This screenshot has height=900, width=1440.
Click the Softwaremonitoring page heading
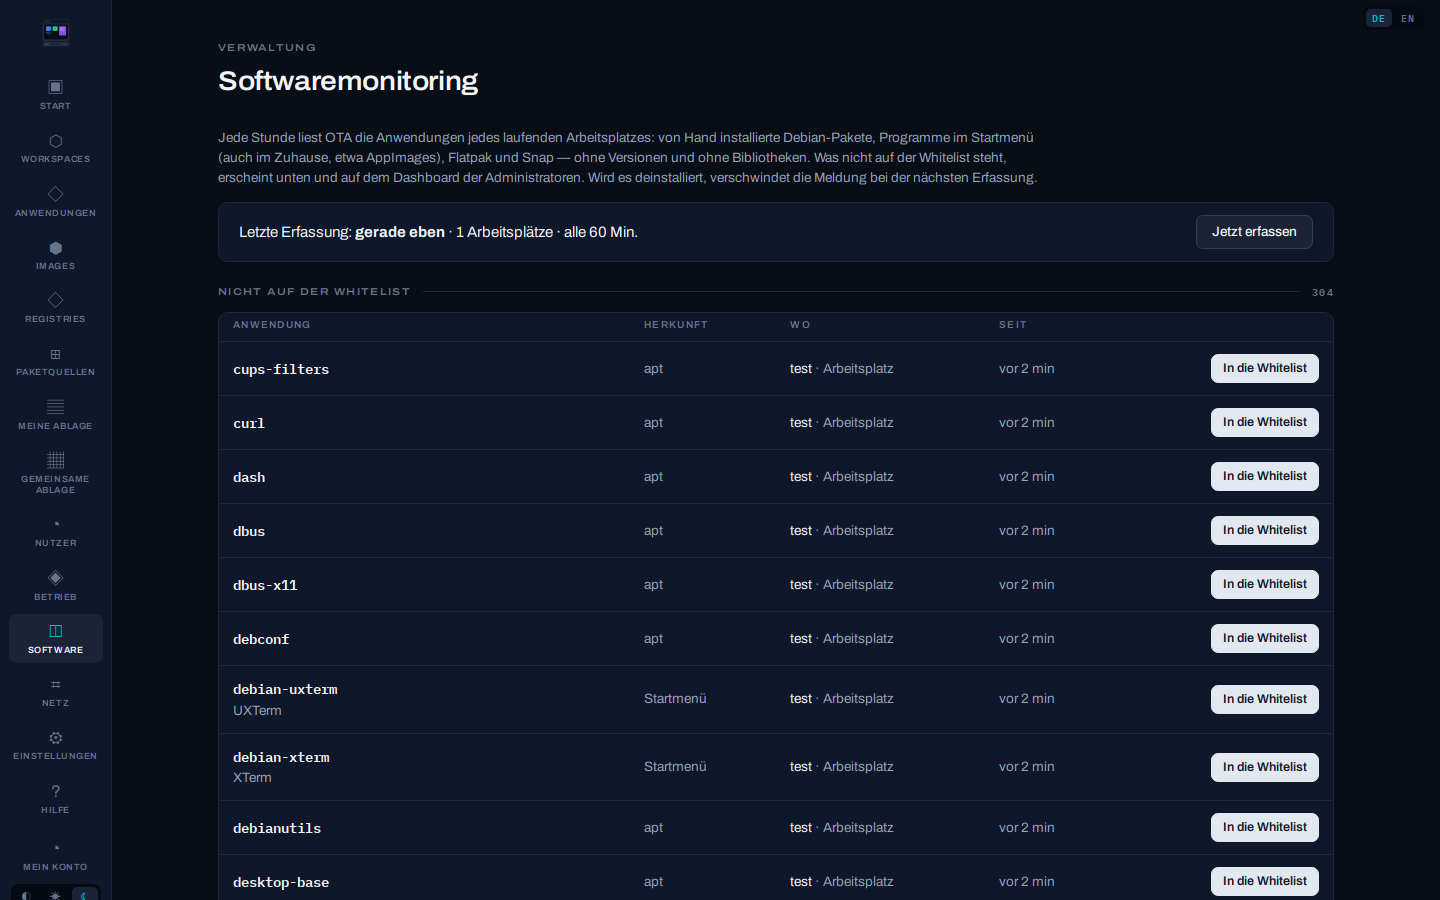(x=348, y=81)
